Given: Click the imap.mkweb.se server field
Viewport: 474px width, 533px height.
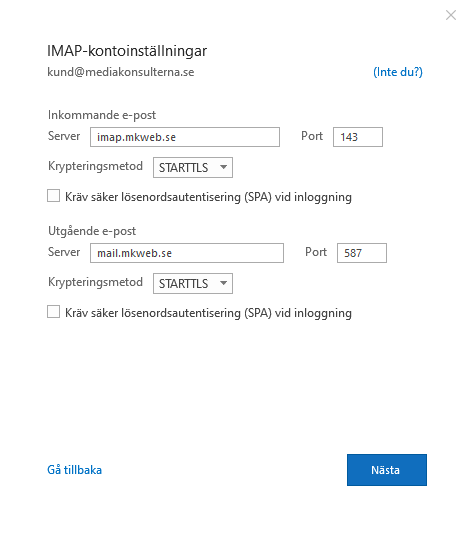Looking at the screenshot, I should [x=185, y=137].
